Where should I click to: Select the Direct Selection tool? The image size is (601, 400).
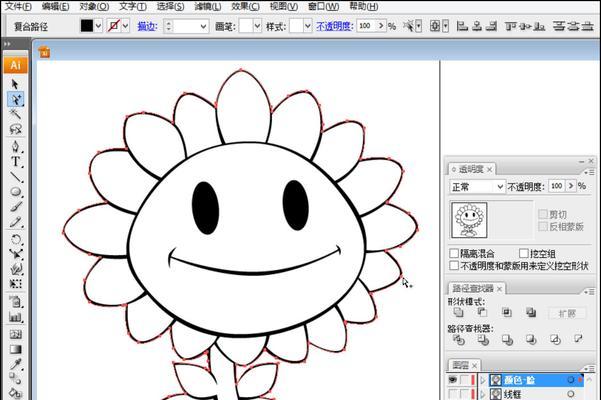(x=16, y=99)
